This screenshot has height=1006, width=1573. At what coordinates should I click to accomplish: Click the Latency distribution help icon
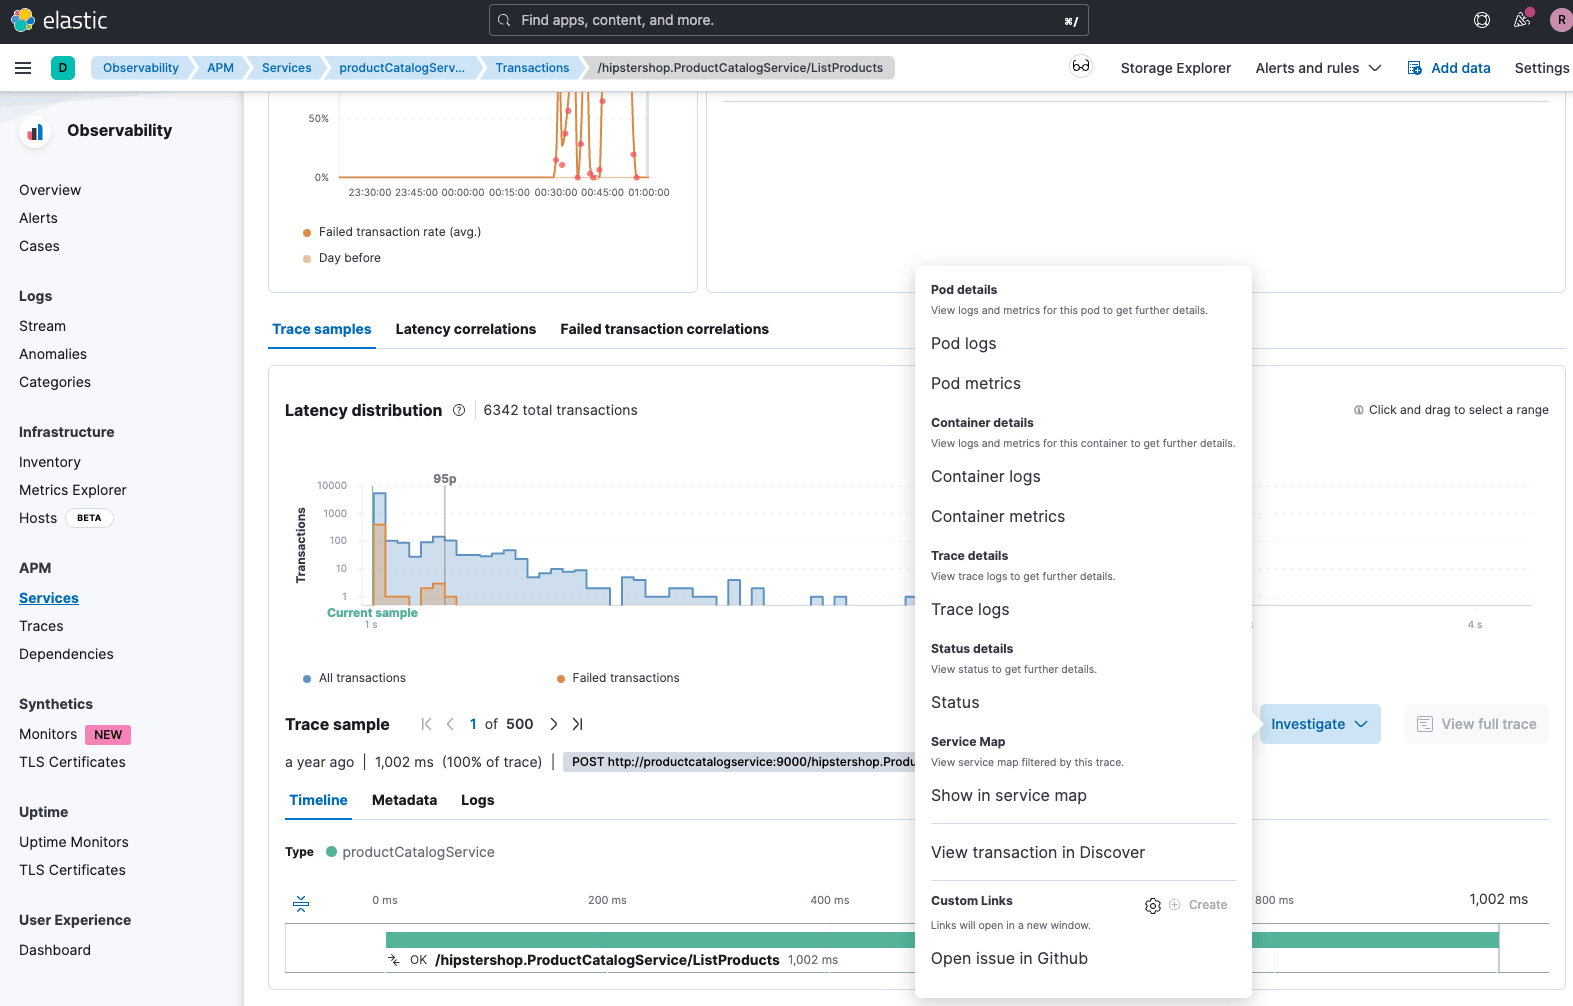pyautogui.click(x=459, y=410)
